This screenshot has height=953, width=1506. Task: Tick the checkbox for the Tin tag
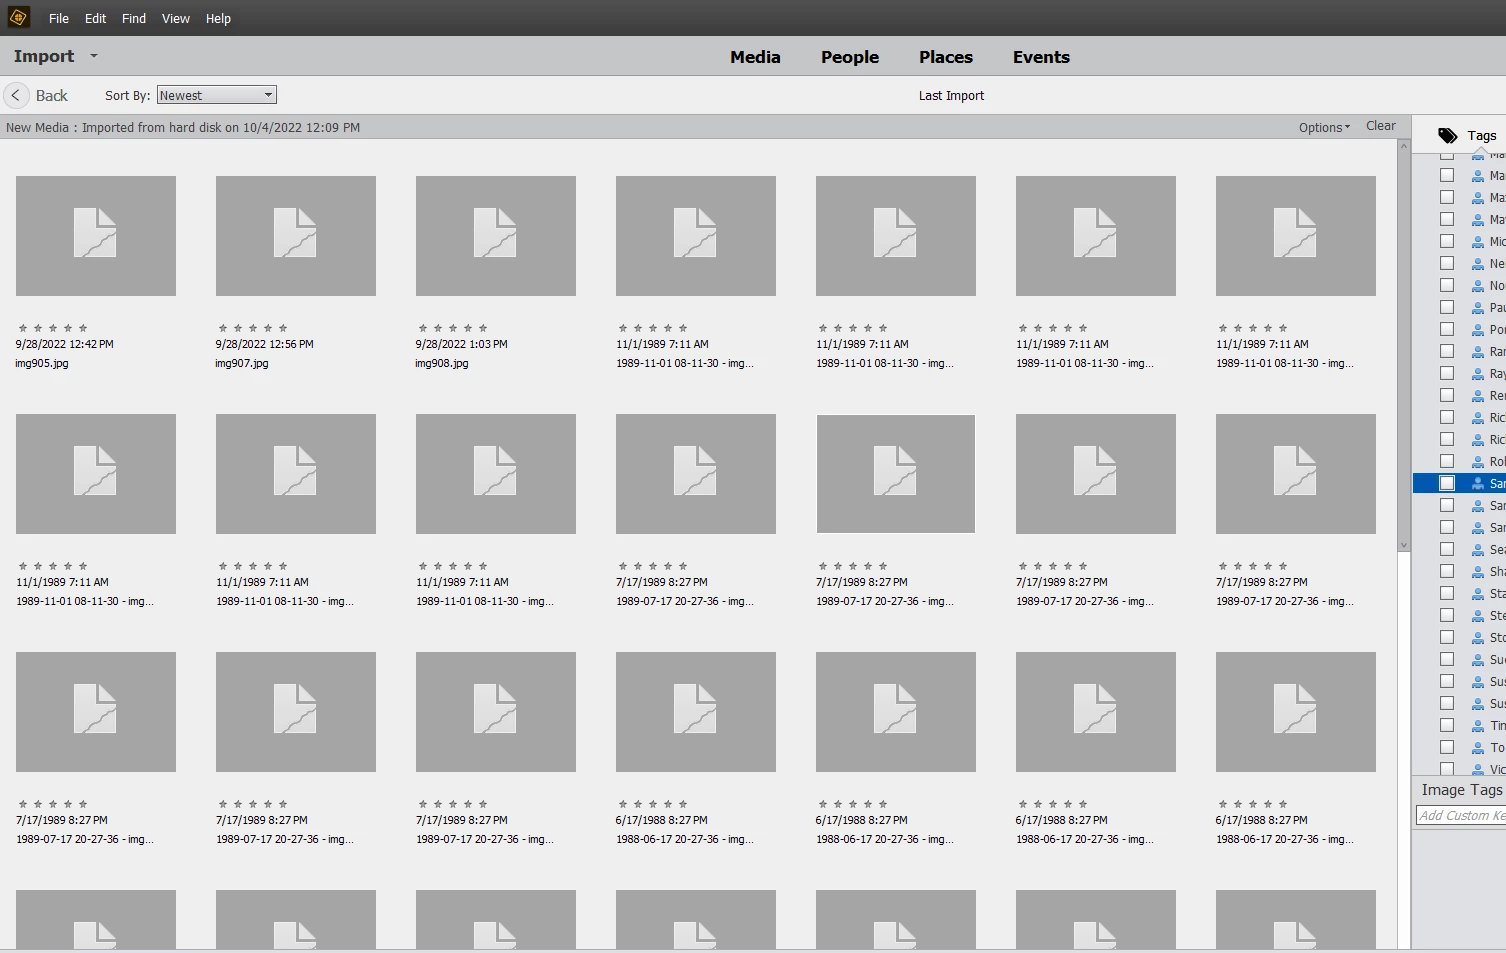click(x=1447, y=725)
